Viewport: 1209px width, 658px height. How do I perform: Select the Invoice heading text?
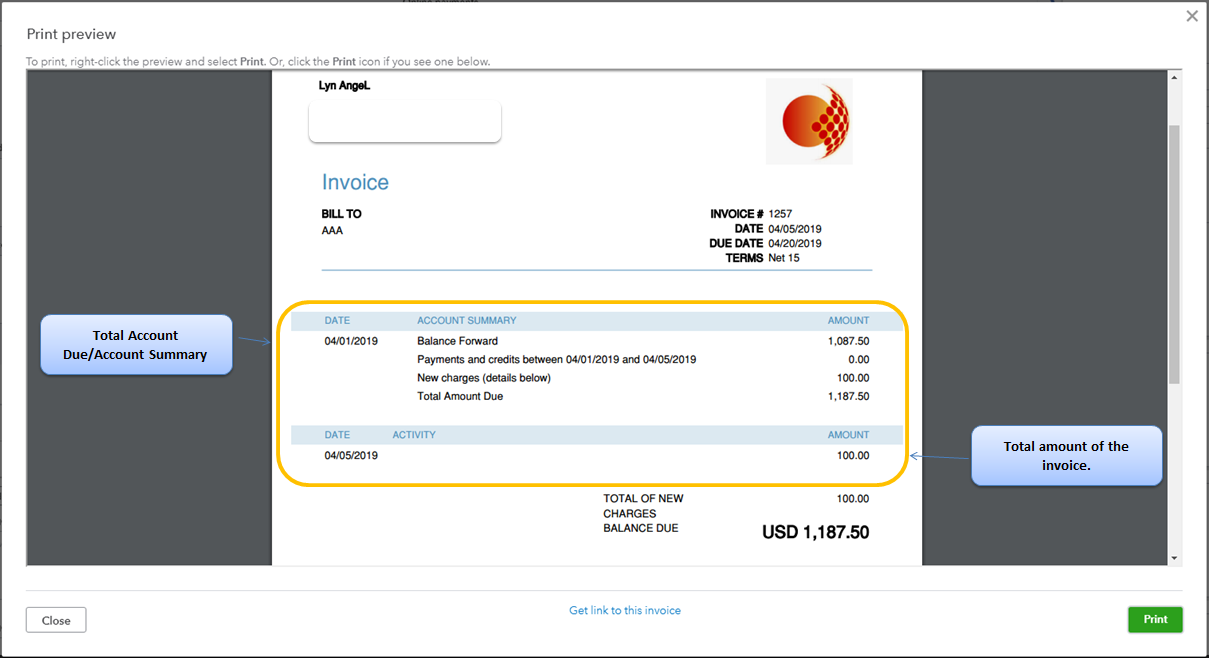pyautogui.click(x=355, y=182)
